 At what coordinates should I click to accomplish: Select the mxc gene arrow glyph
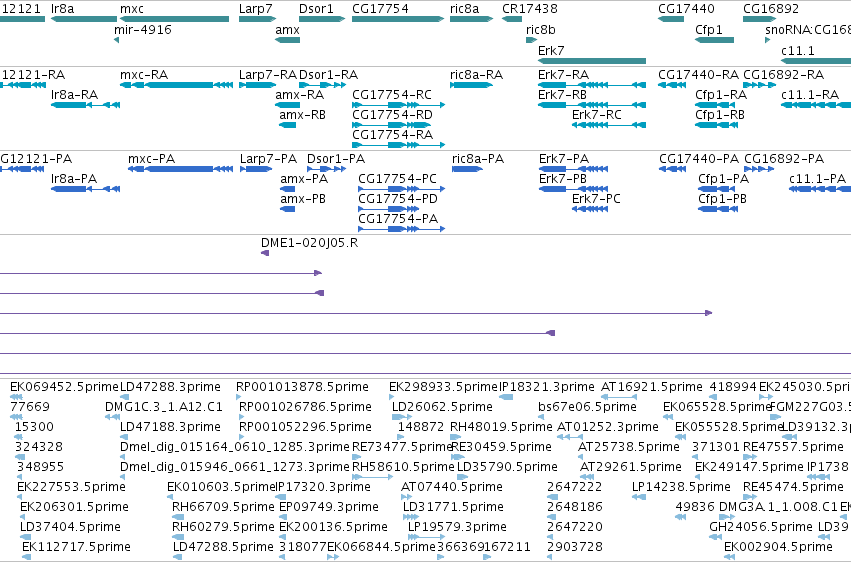[174, 19]
